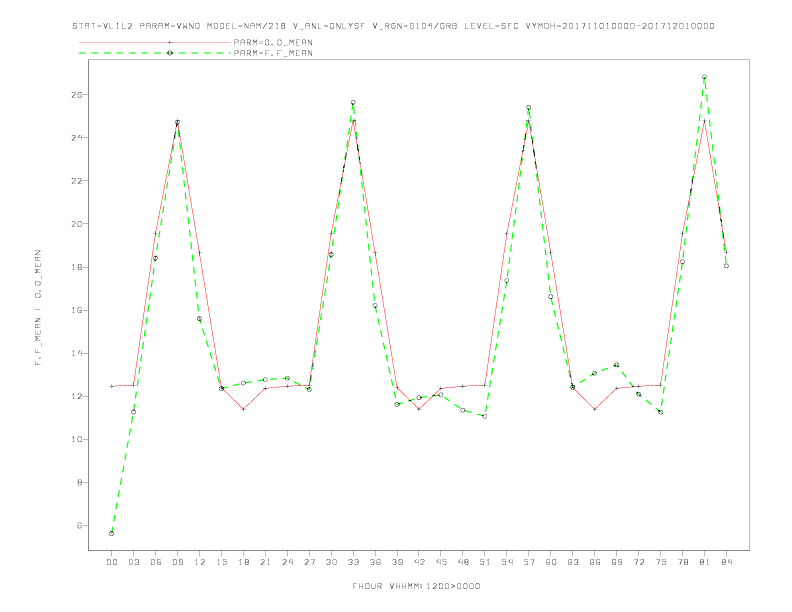Click the red plus marker at hour 00
This screenshot has width=792, height=612.
click(x=112, y=386)
